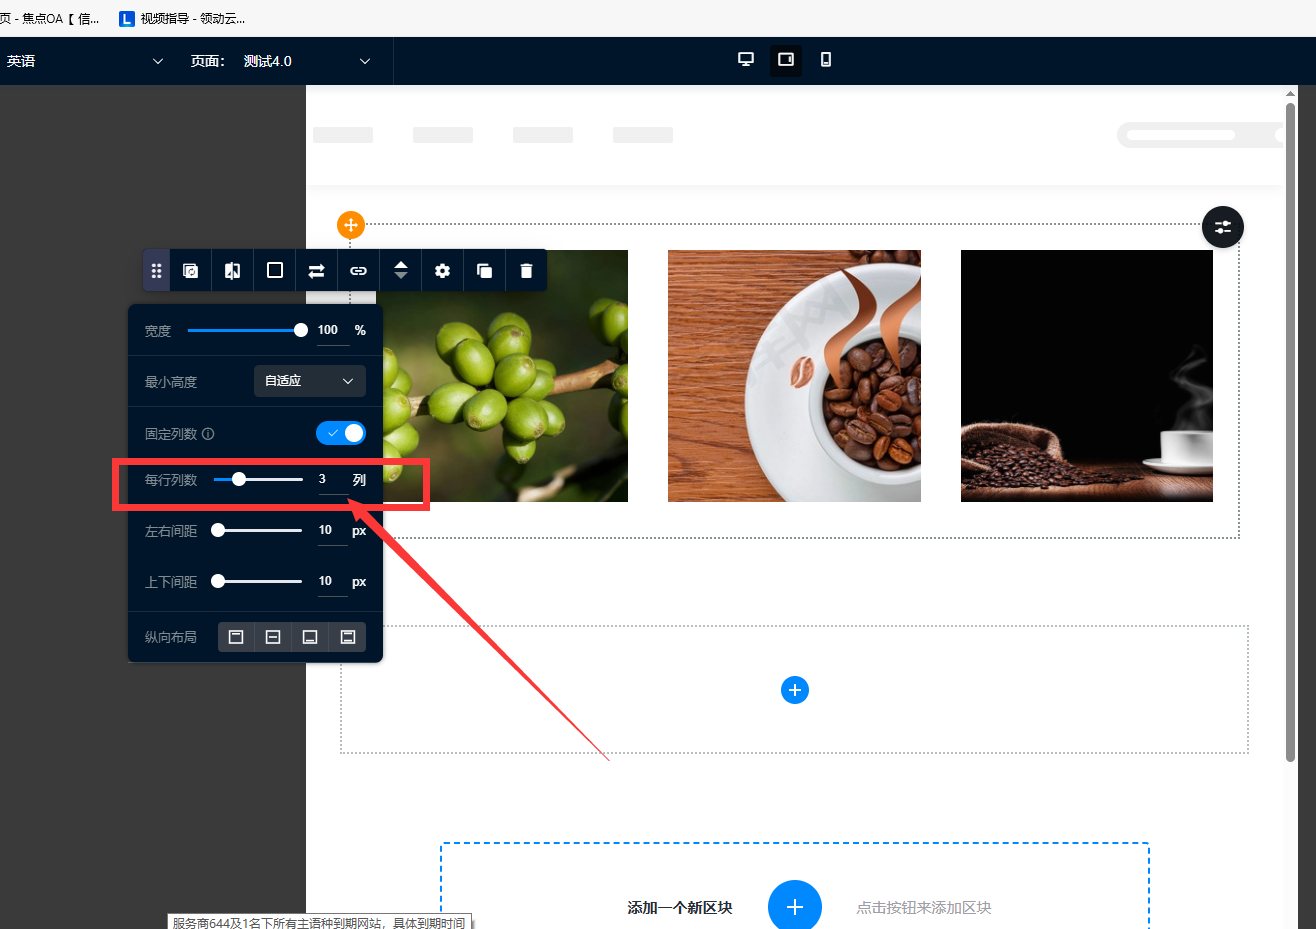Switch to mobile phone preview mode
The height and width of the screenshot is (929, 1316).
(x=825, y=60)
